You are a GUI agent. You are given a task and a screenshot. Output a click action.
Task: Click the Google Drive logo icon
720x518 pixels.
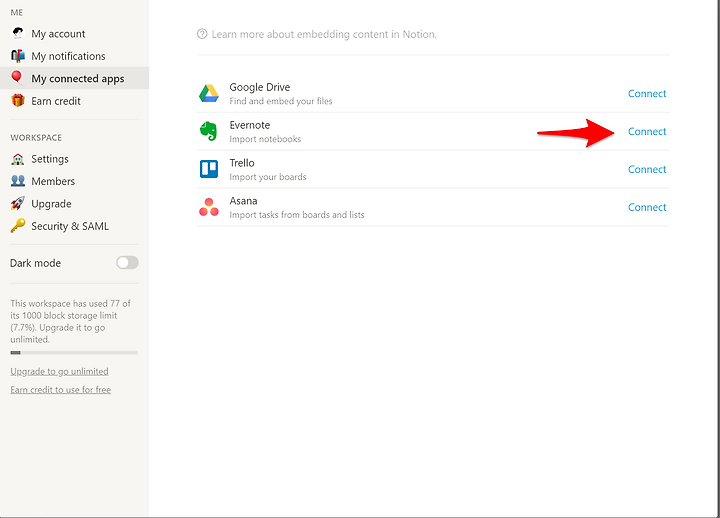(x=209, y=94)
